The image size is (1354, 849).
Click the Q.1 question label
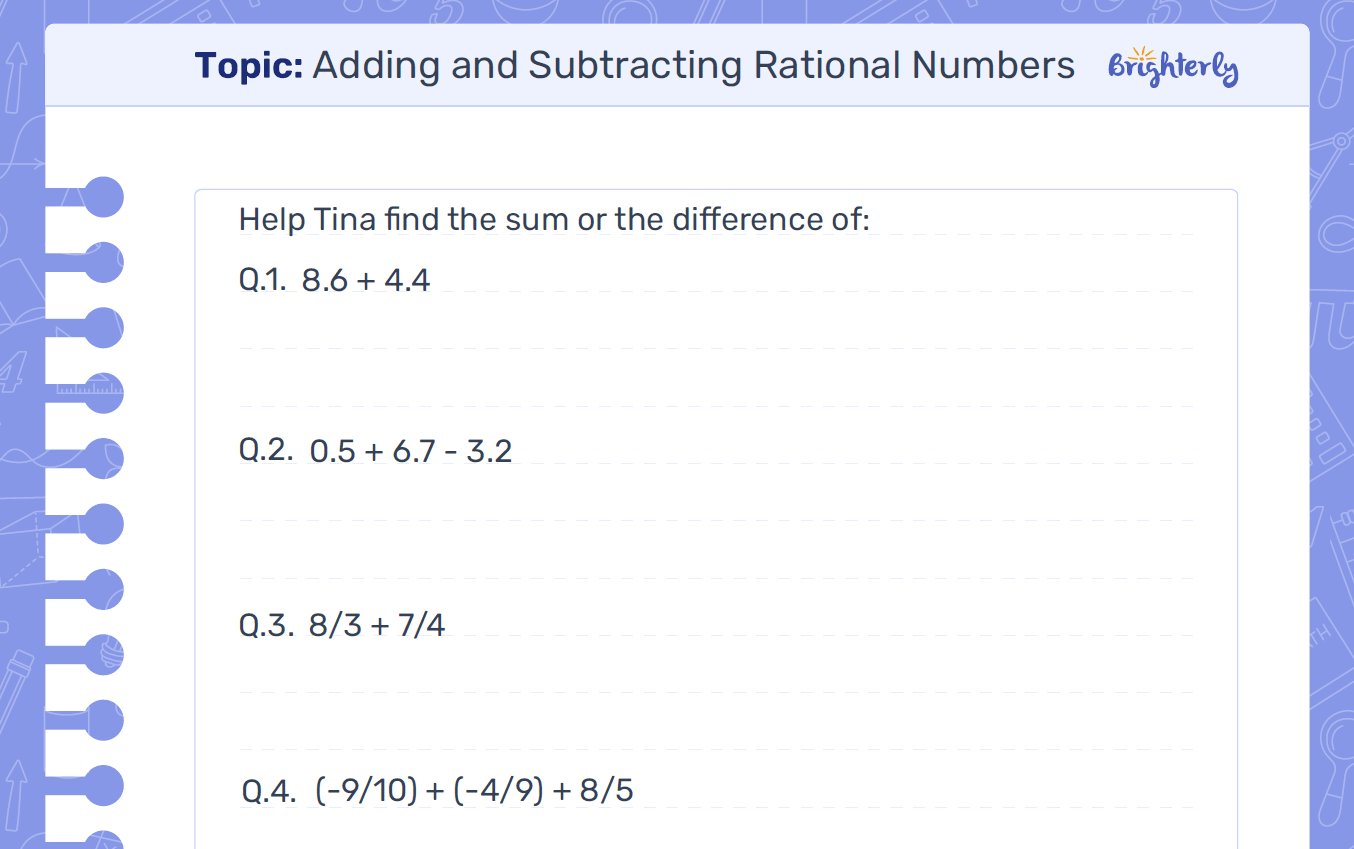(262, 280)
